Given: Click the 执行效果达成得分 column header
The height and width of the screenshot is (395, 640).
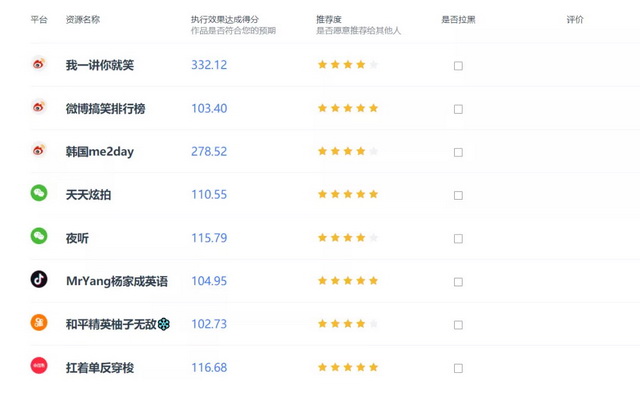Looking at the screenshot, I should [x=225, y=19].
